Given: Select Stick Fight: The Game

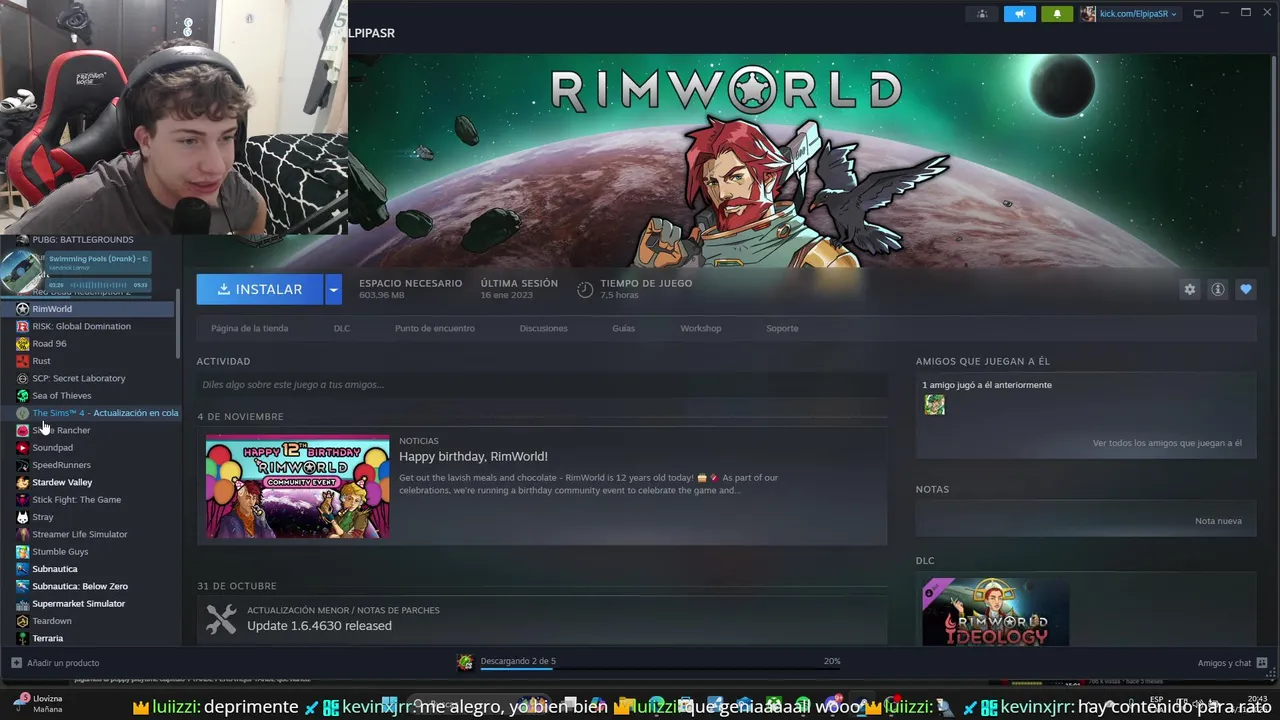Looking at the screenshot, I should coord(76,500).
